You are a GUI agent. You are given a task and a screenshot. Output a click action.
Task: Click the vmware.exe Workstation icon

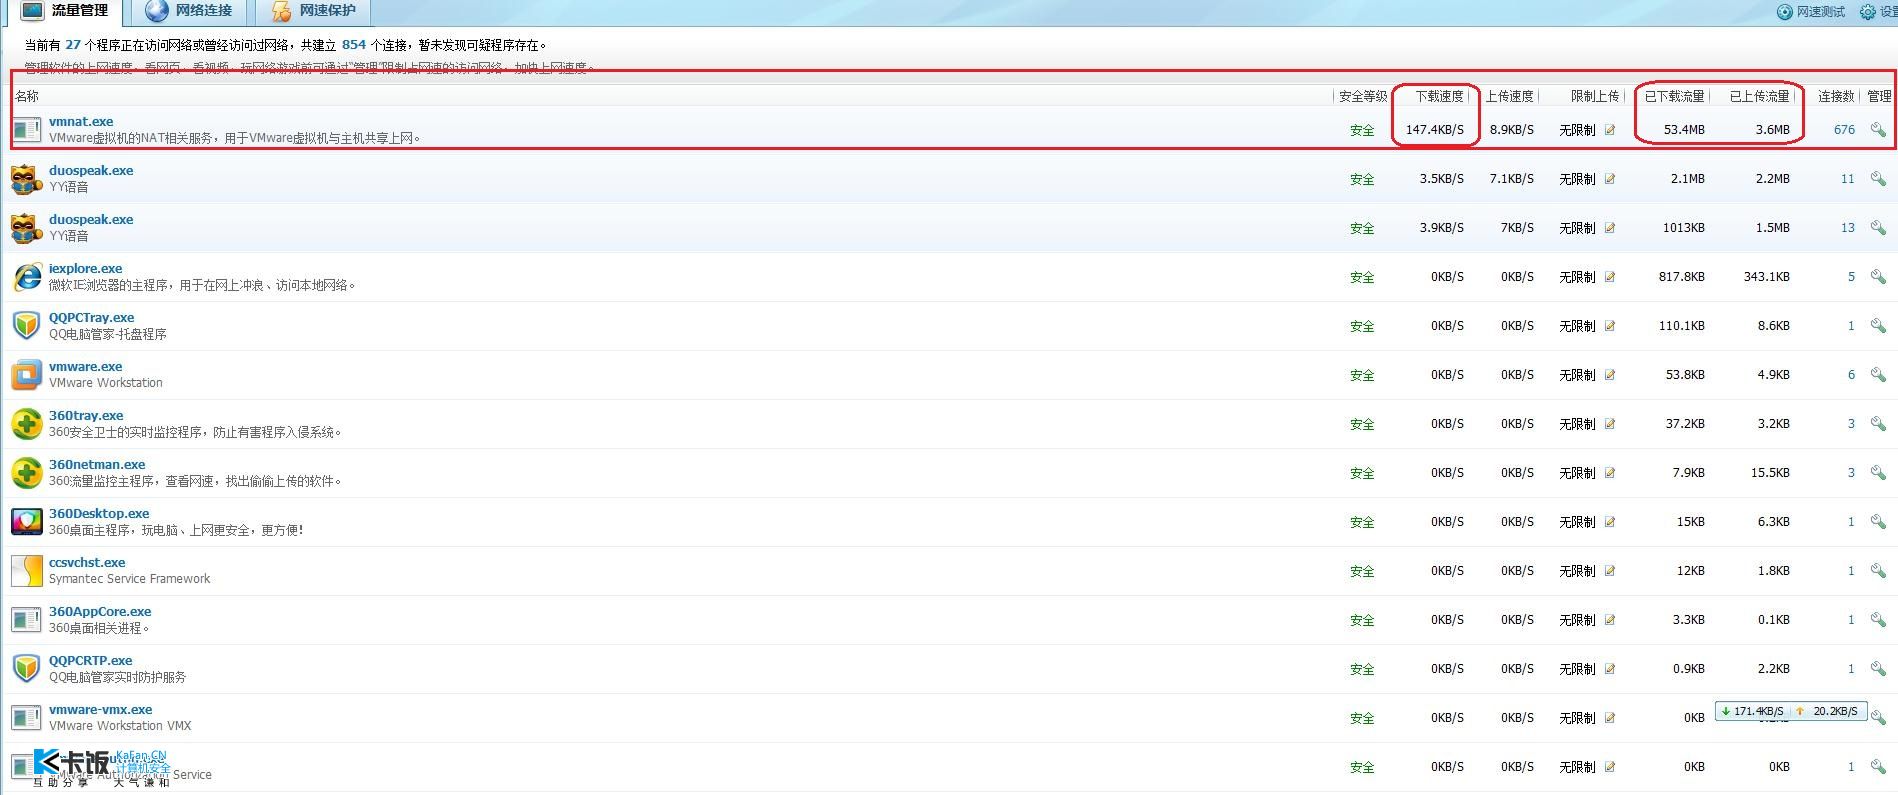[x=26, y=375]
